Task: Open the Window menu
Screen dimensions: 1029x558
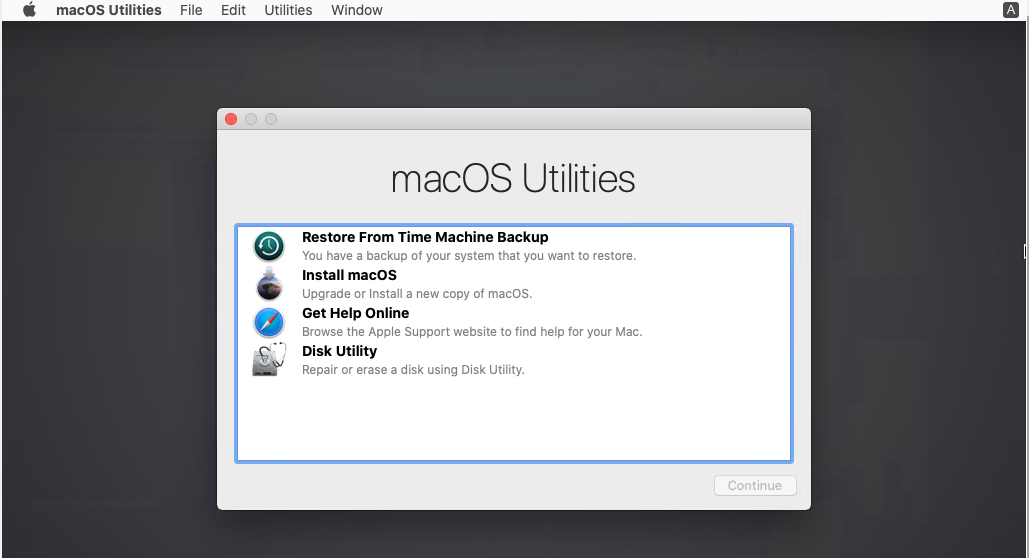Action: (356, 10)
